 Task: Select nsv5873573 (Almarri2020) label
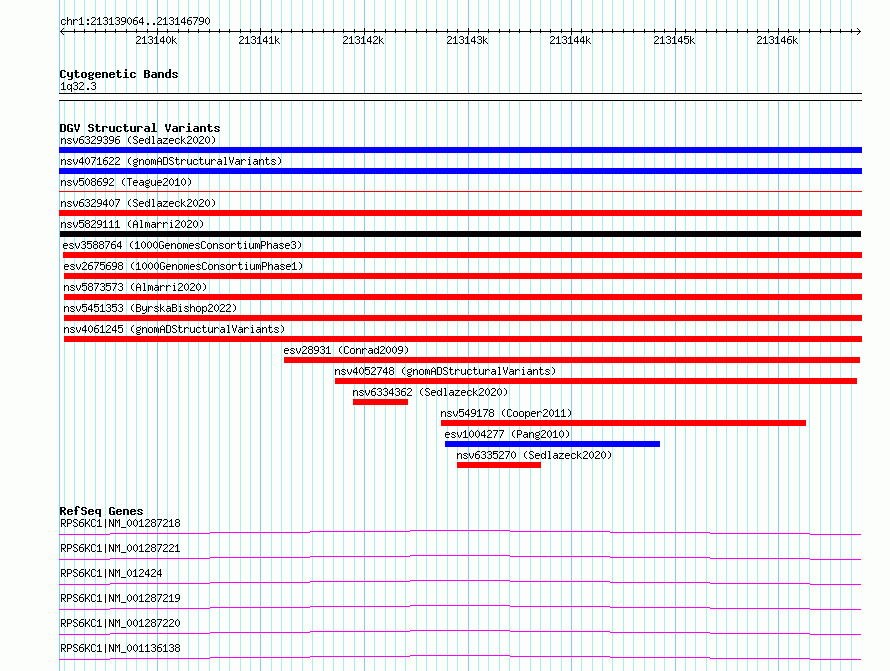coord(135,287)
